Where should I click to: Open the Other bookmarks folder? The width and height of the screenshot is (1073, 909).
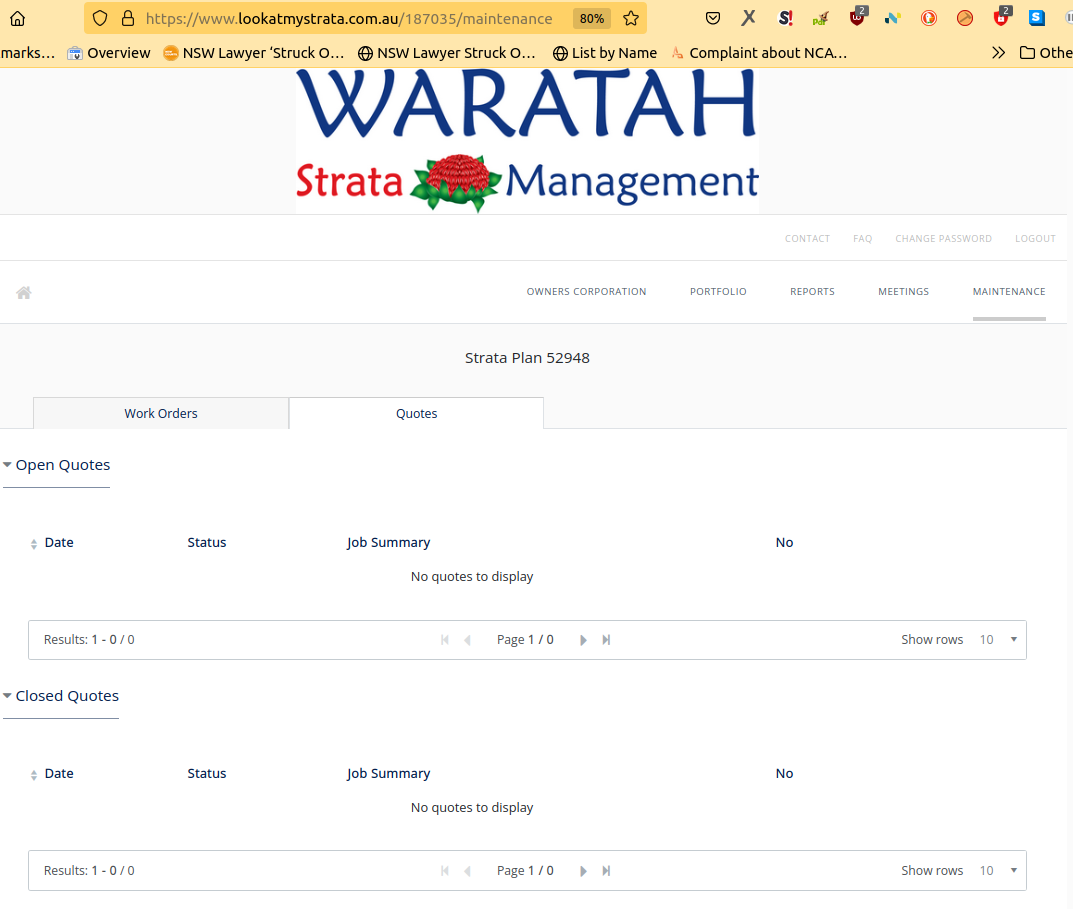point(1046,53)
